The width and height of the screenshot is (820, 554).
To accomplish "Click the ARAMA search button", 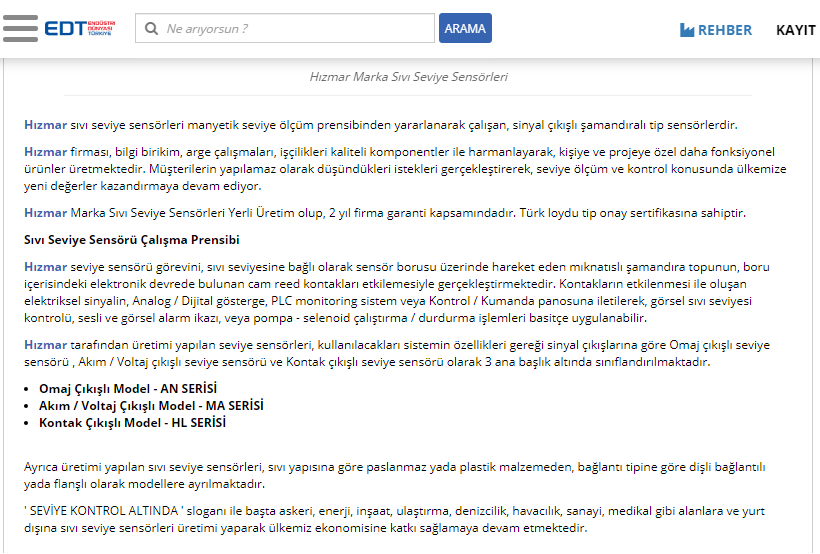I will [465, 28].
